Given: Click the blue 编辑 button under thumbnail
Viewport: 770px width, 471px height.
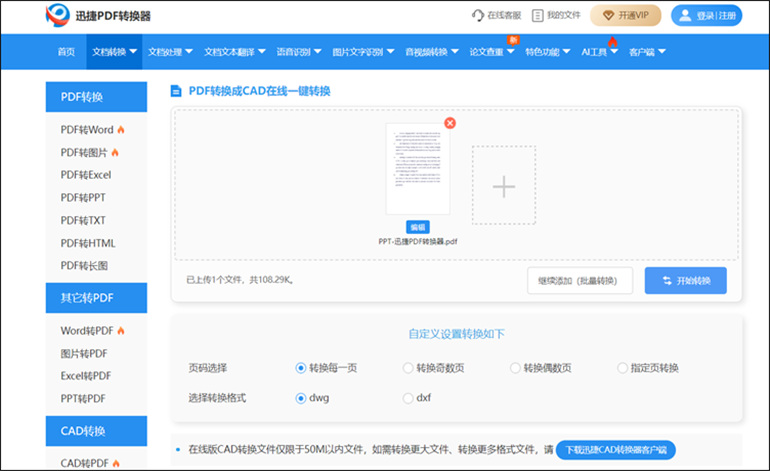Looking at the screenshot, I should [x=418, y=227].
